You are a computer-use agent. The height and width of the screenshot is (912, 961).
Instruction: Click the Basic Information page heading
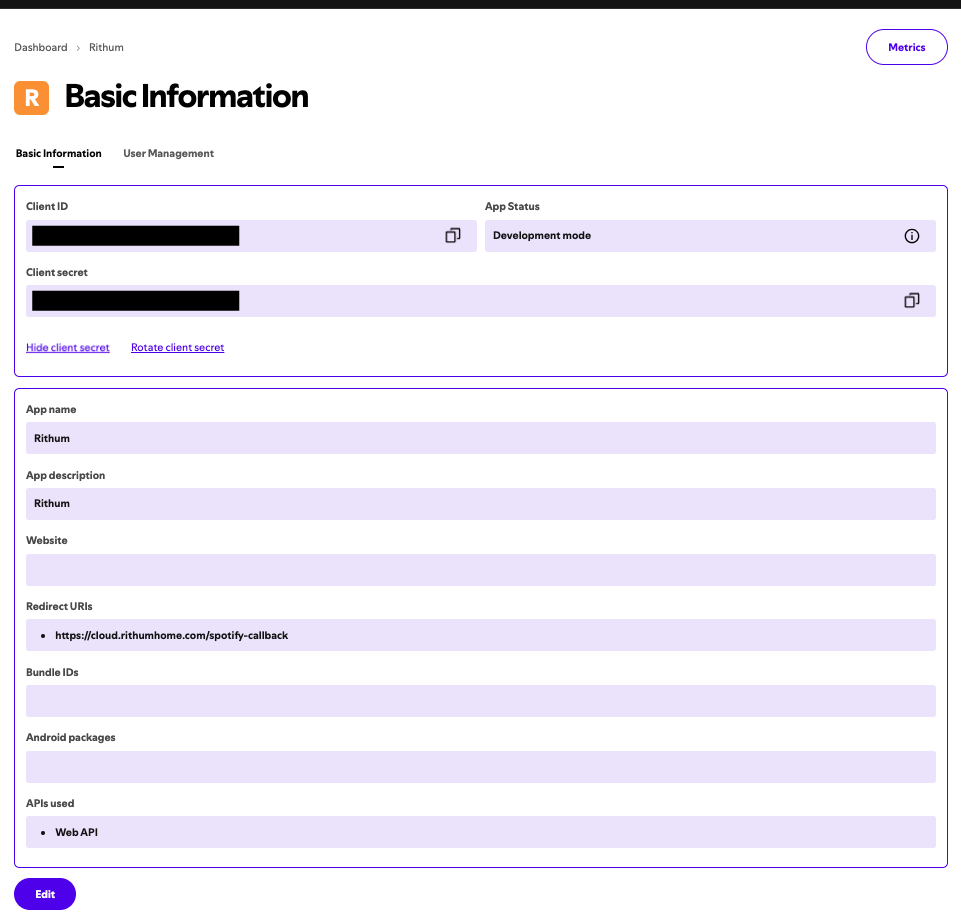(186, 96)
